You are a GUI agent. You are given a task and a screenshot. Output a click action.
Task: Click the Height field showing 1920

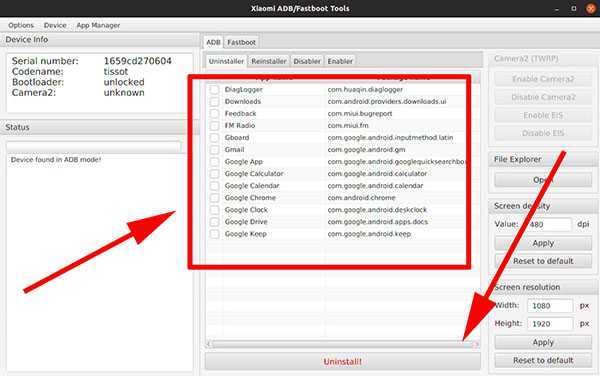550,324
